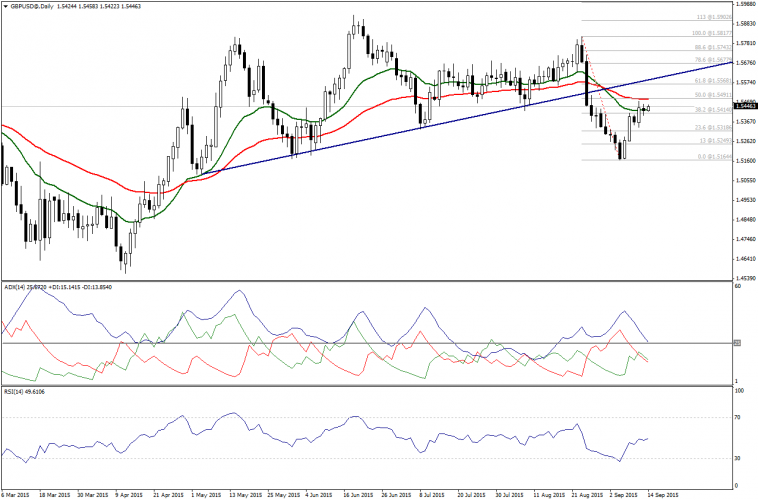This screenshot has width=758, height=500.
Task: Click the 1.50550 price axis label
Action: (x=745, y=180)
